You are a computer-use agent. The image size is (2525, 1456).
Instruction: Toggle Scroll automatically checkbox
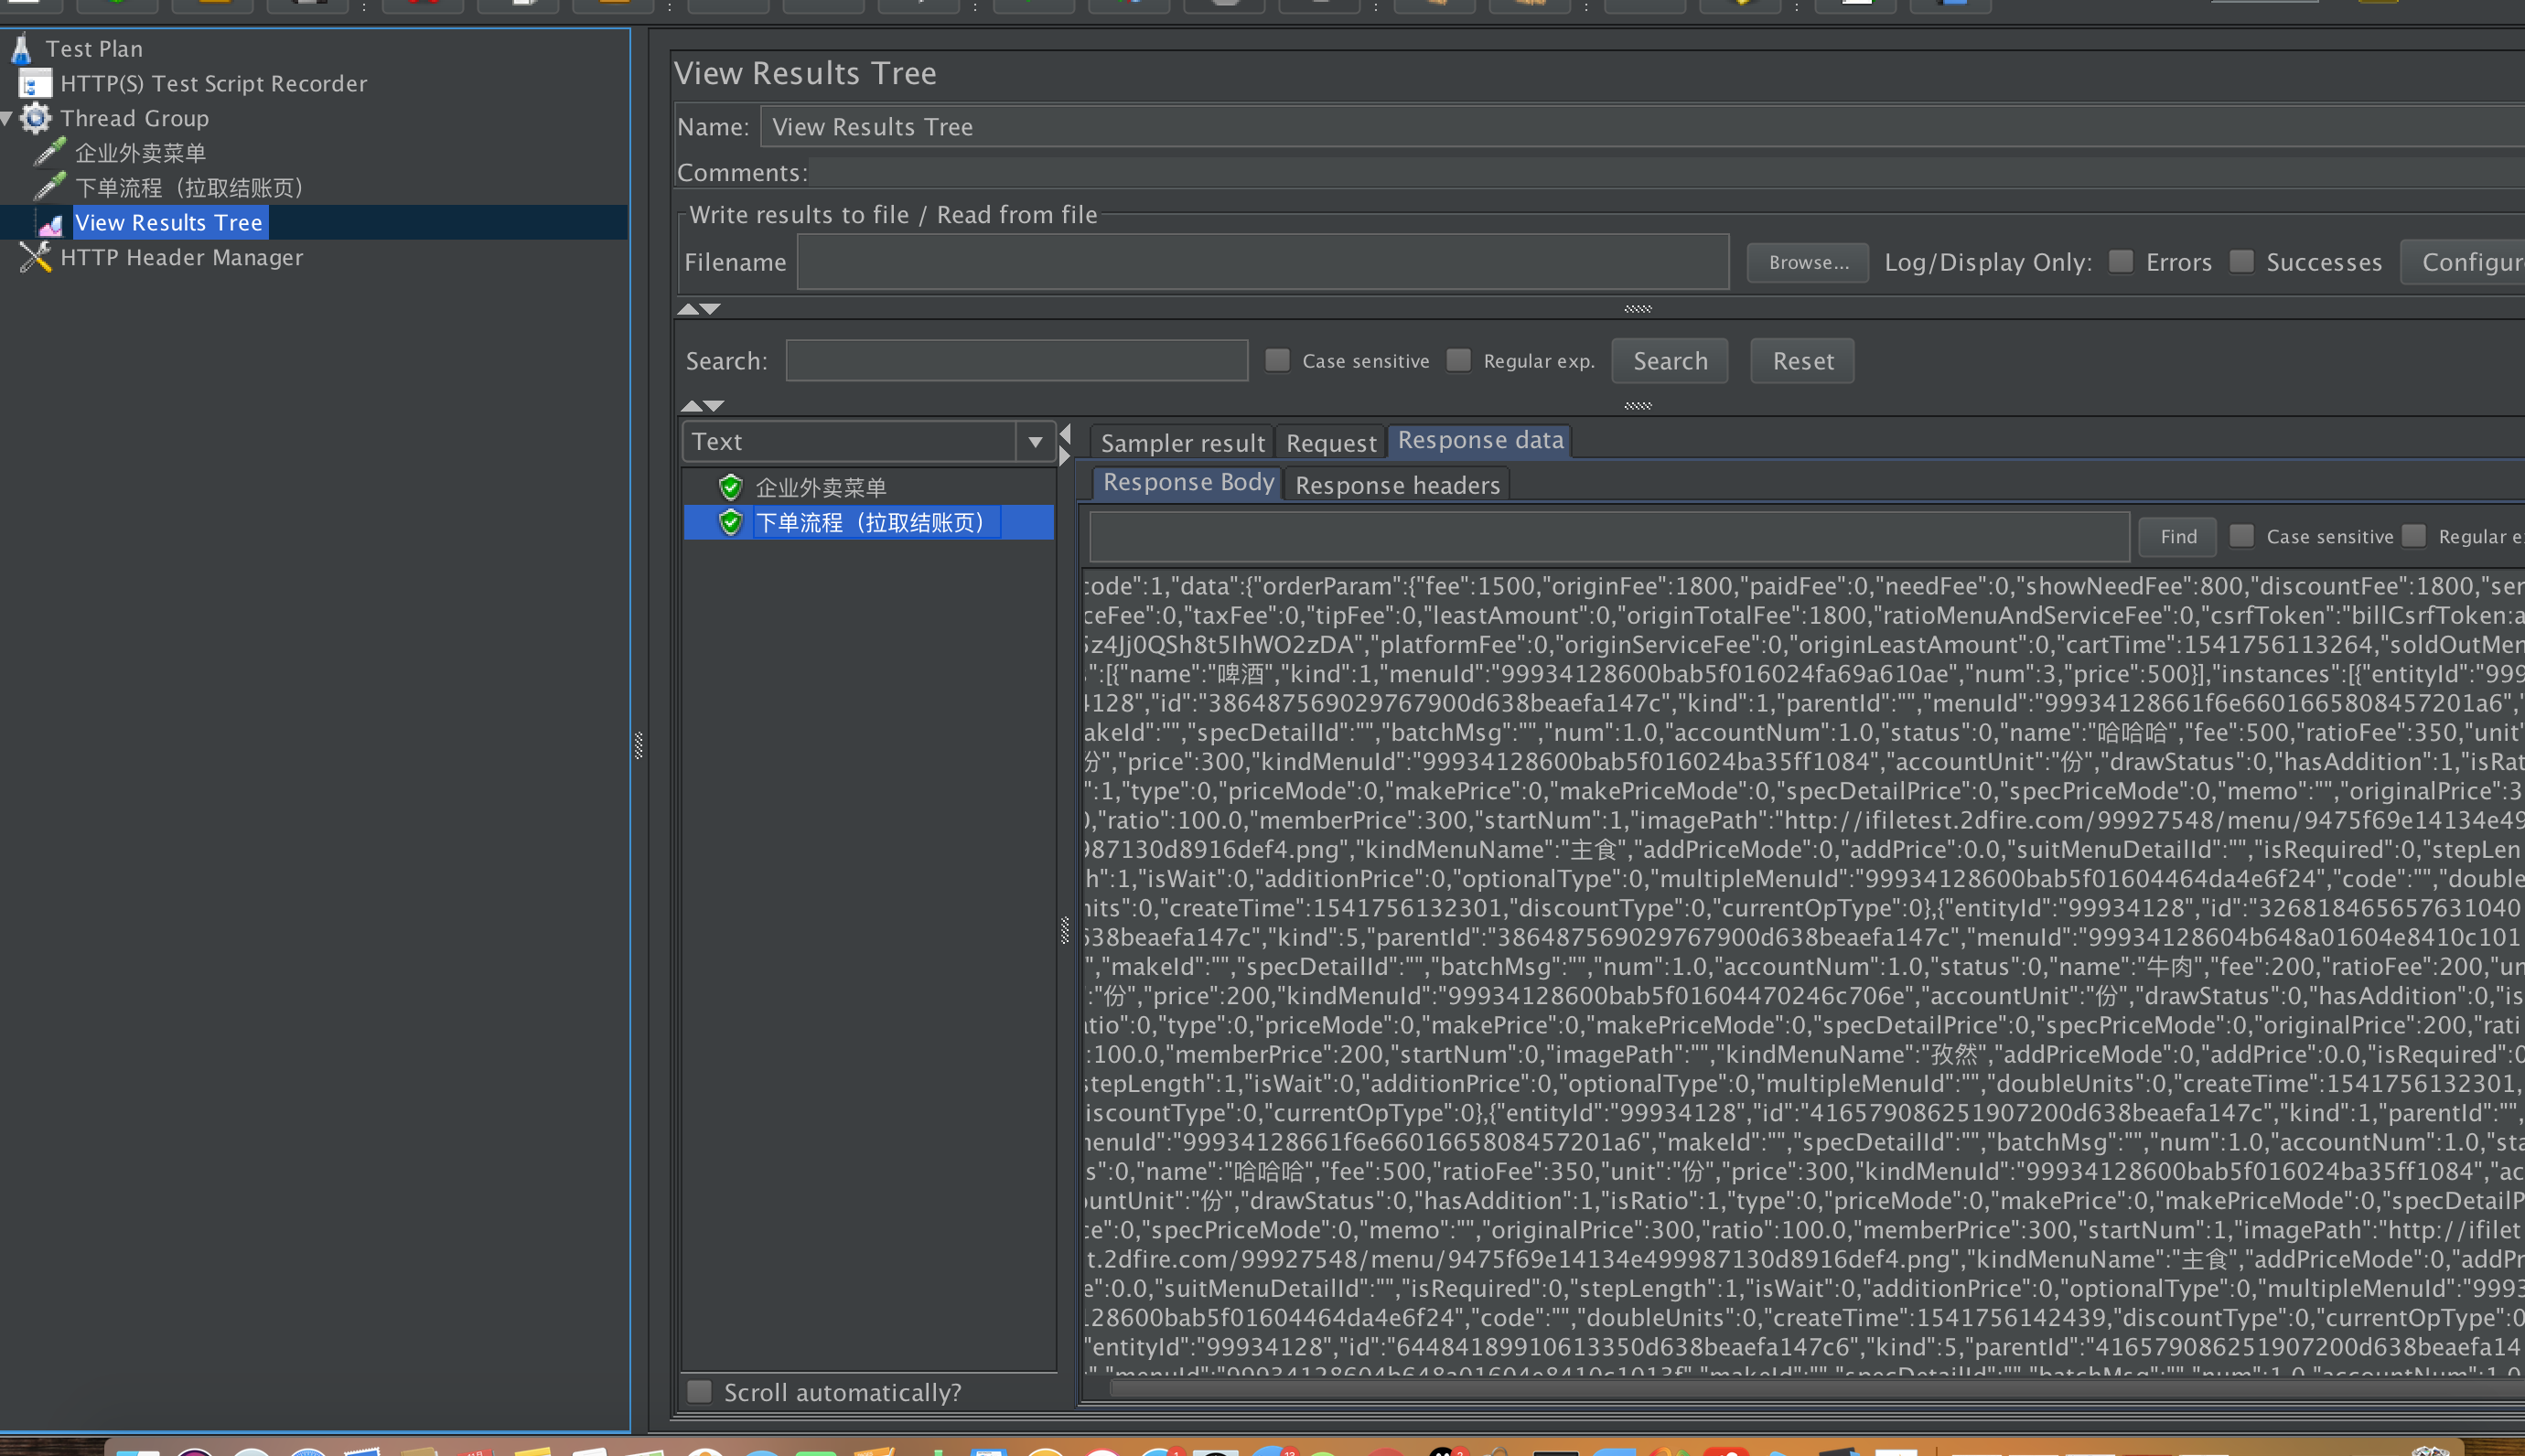(x=700, y=1391)
